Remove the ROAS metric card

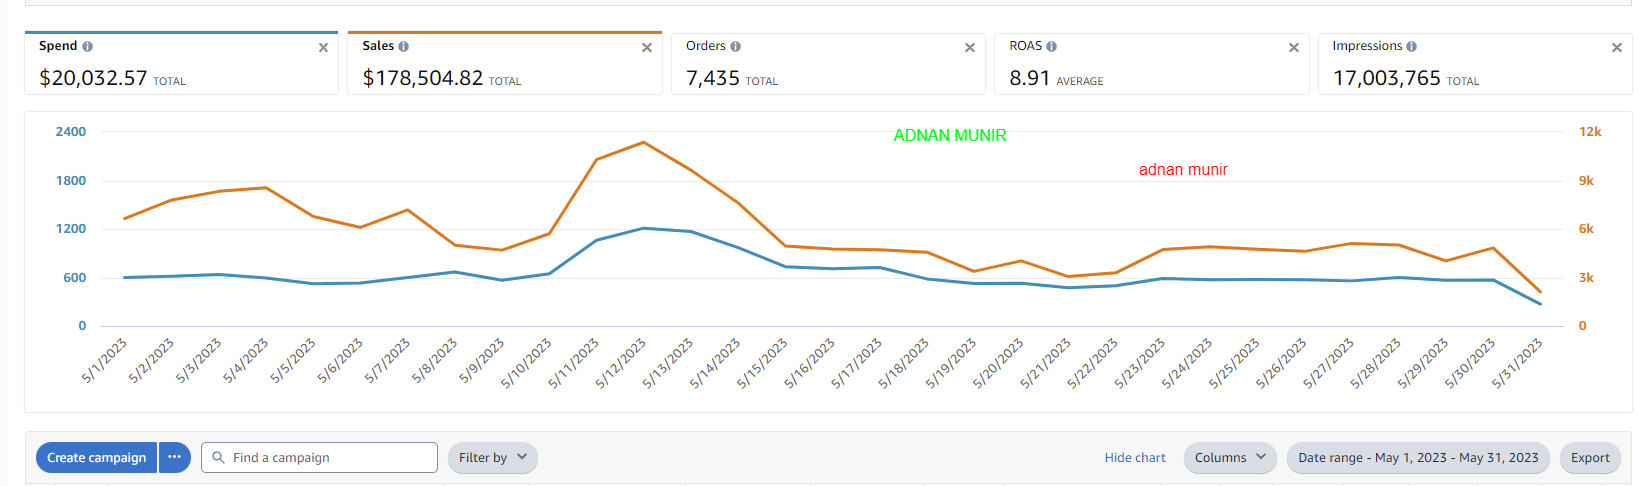1294,48
